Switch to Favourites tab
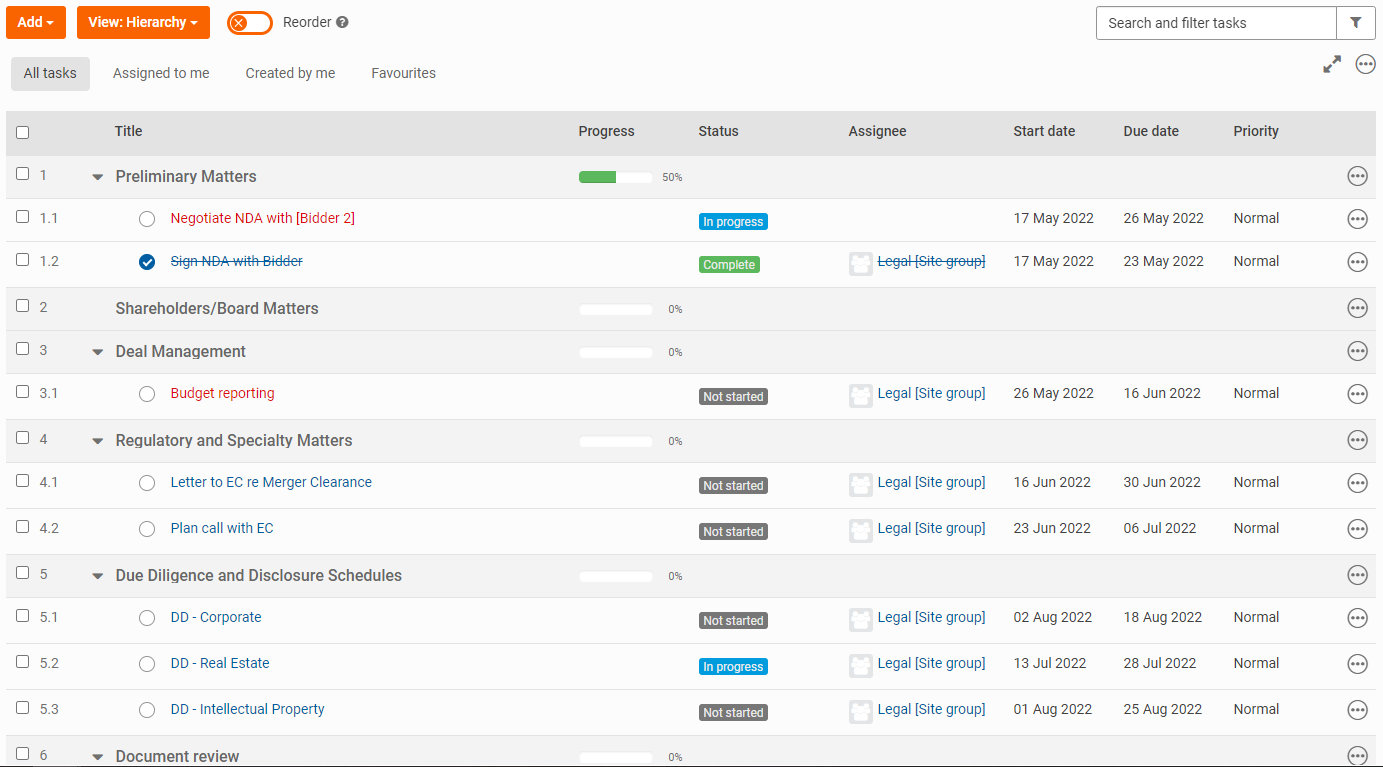This screenshot has width=1383, height=767. [x=403, y=73]
